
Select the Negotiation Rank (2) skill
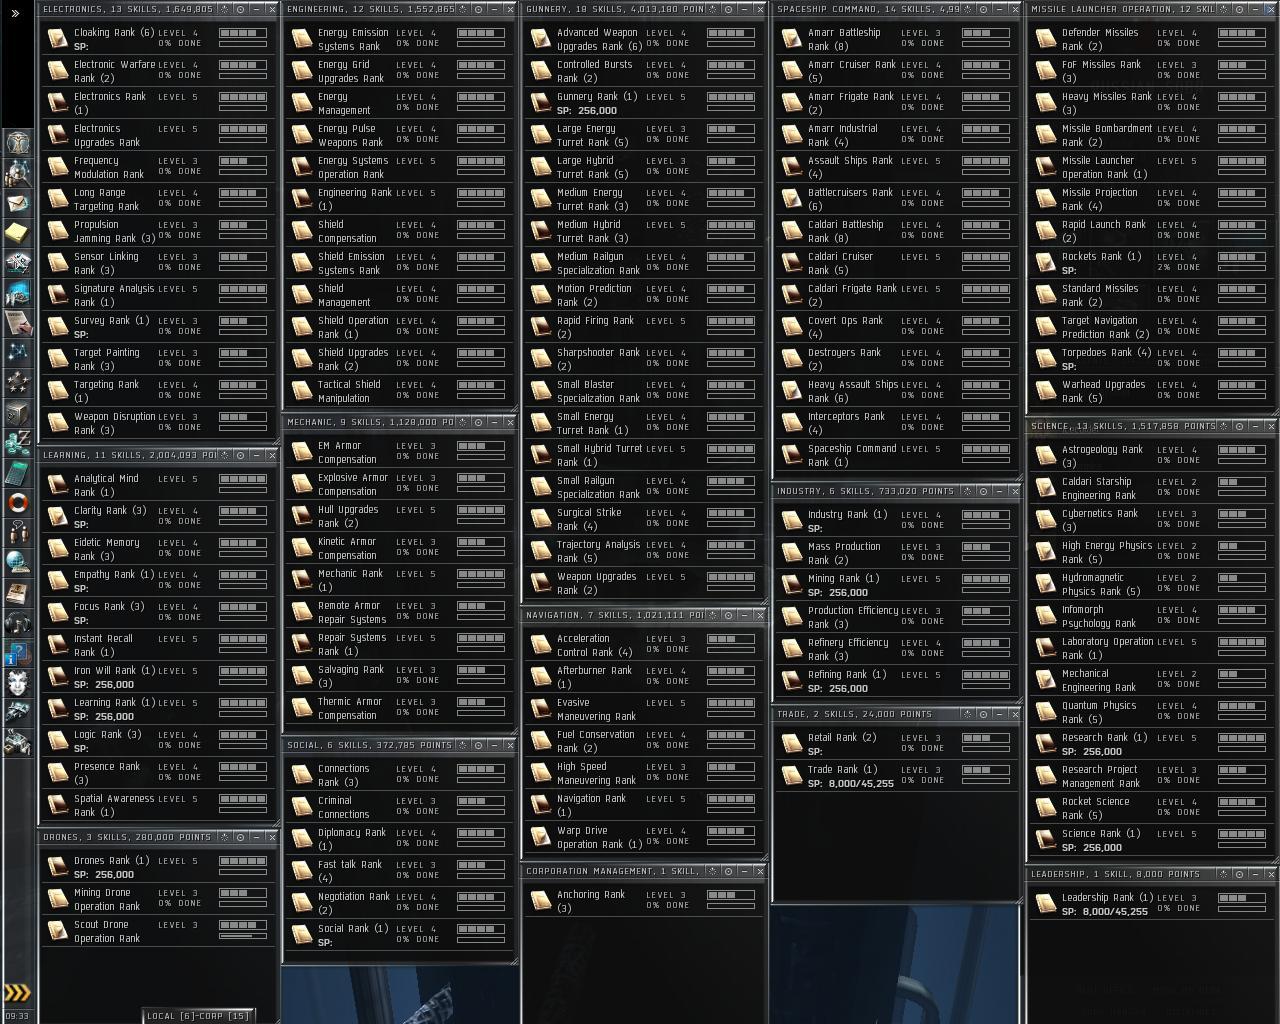[x=399, y=903]
